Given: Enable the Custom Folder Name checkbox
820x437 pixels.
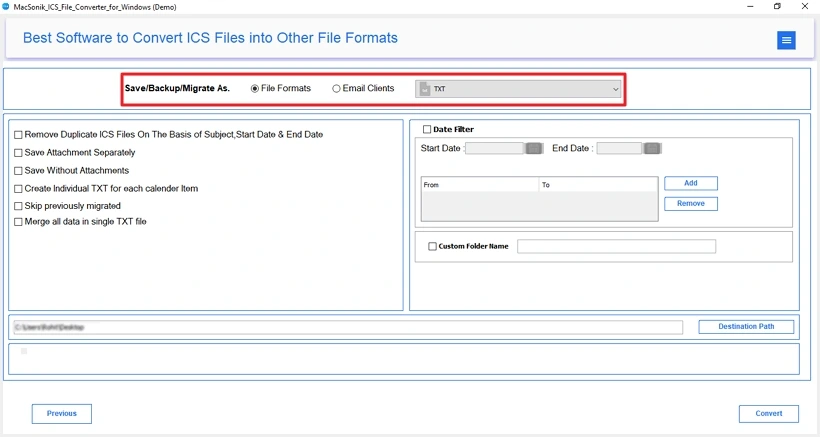Looking at the screenshot, I should click(432, 246).
